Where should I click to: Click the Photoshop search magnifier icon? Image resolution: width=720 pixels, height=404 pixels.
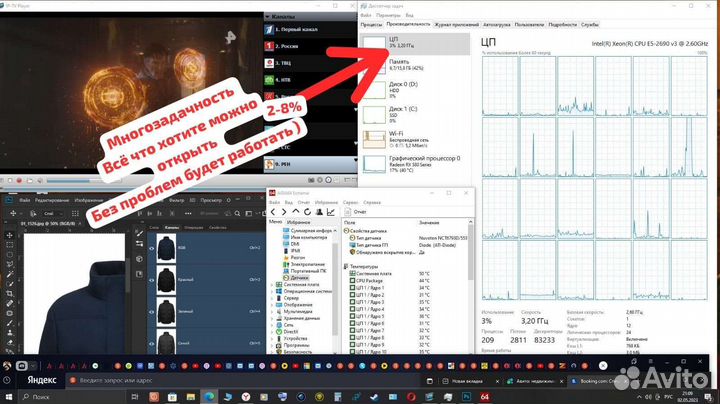point(237,213)
